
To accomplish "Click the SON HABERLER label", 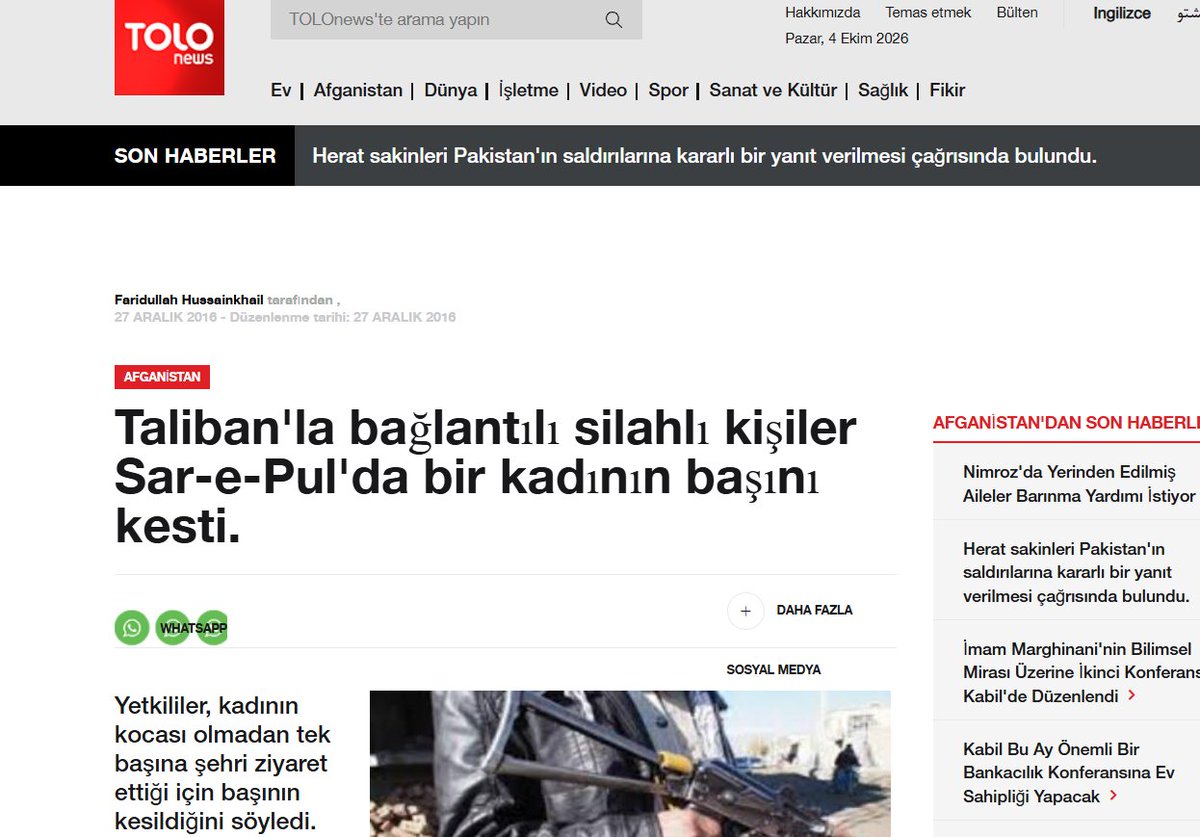I will 195,156.
